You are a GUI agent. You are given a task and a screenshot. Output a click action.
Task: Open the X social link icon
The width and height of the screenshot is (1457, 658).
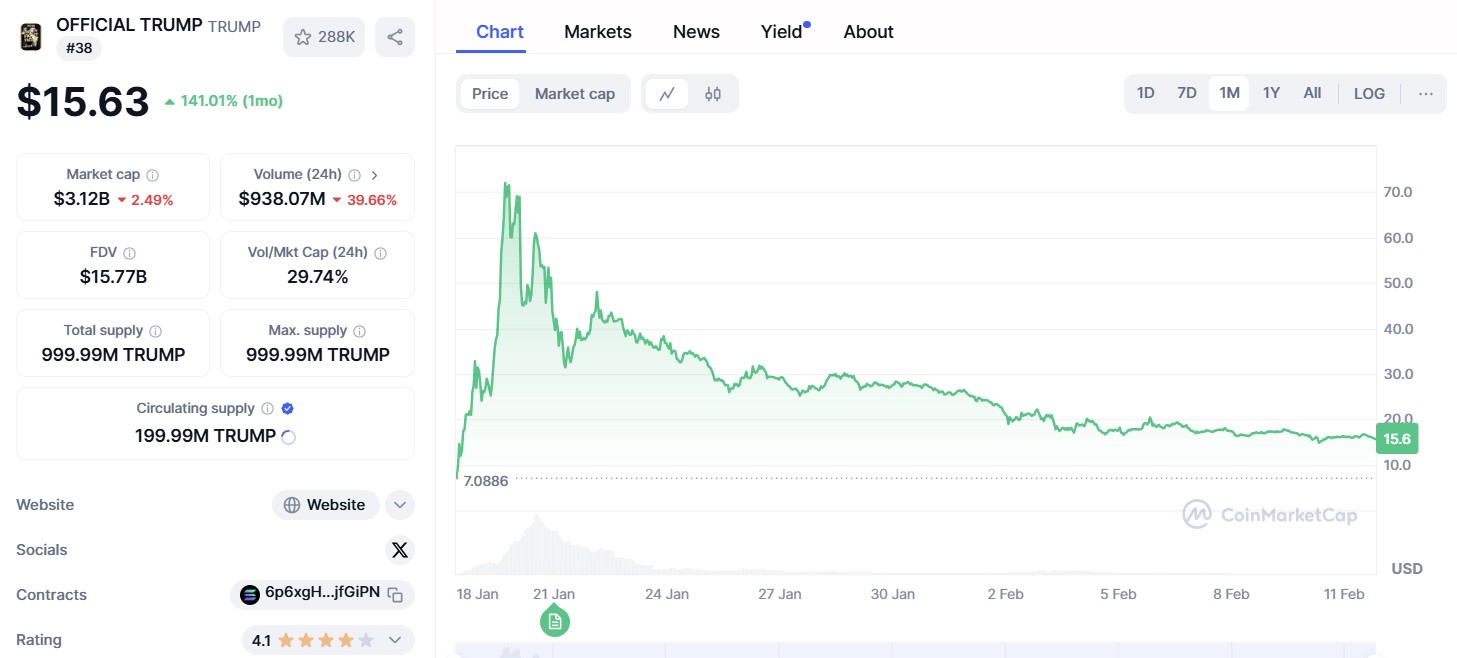pyautogui.click(x=400, y=550)
